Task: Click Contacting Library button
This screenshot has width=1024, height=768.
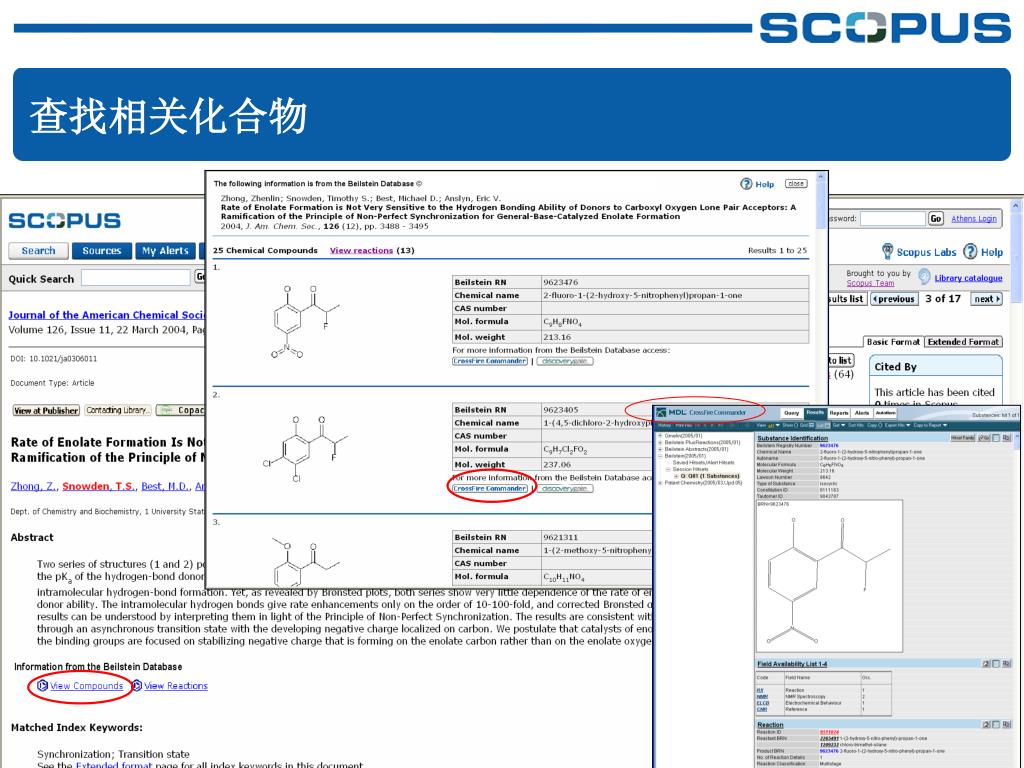Action: pyautogui.click(x=118, y=410)
